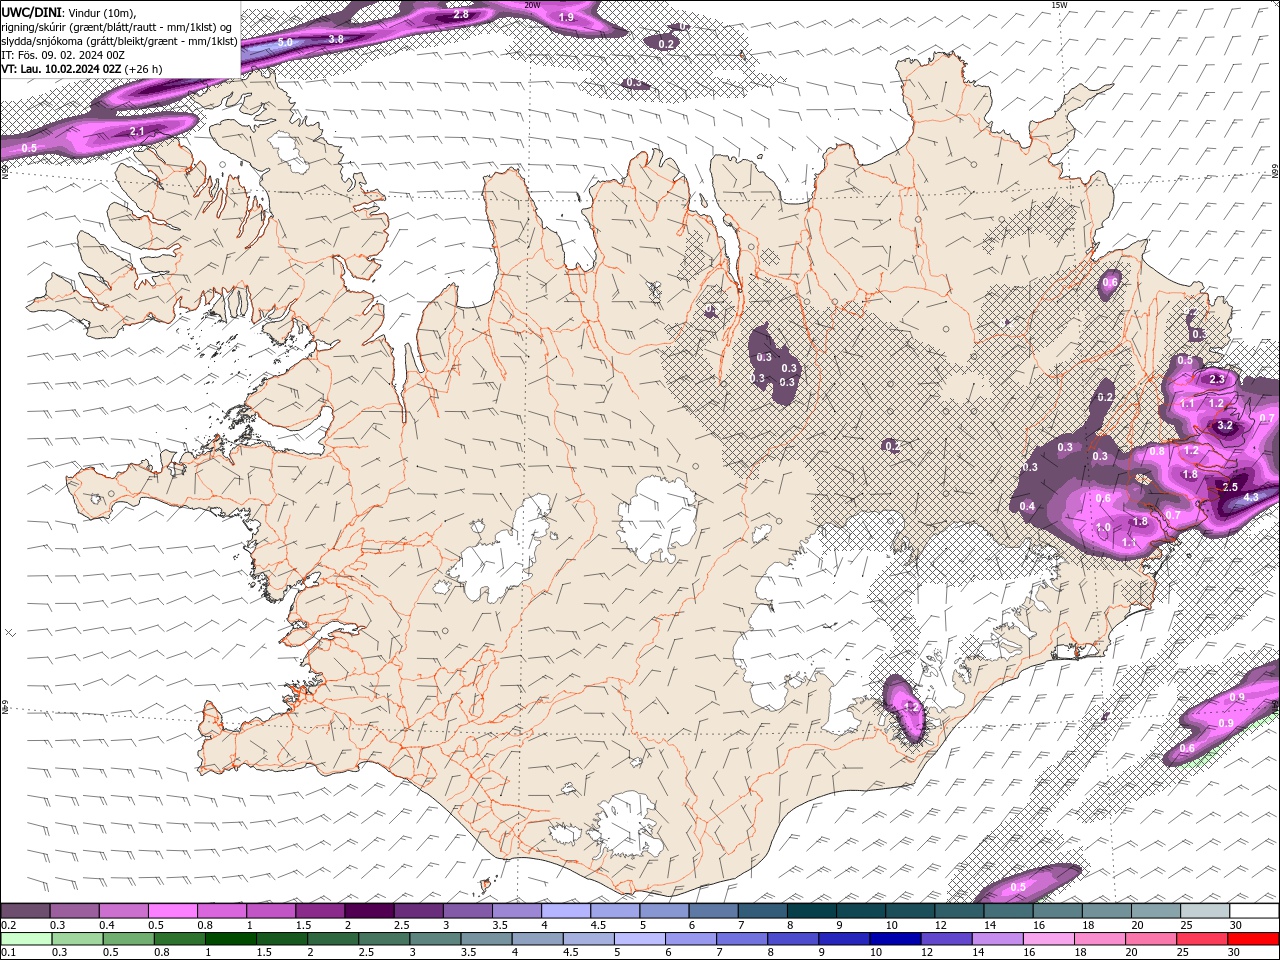
Task: Select the upper legend swatch starting at 0.3
Action: [74, 911]
